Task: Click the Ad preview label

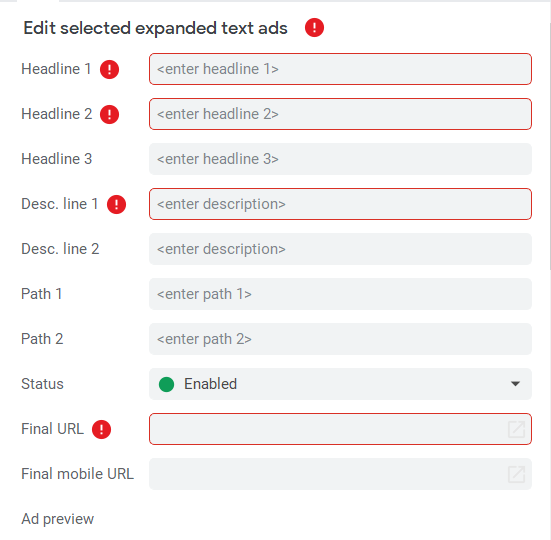Action: [58, 519]
